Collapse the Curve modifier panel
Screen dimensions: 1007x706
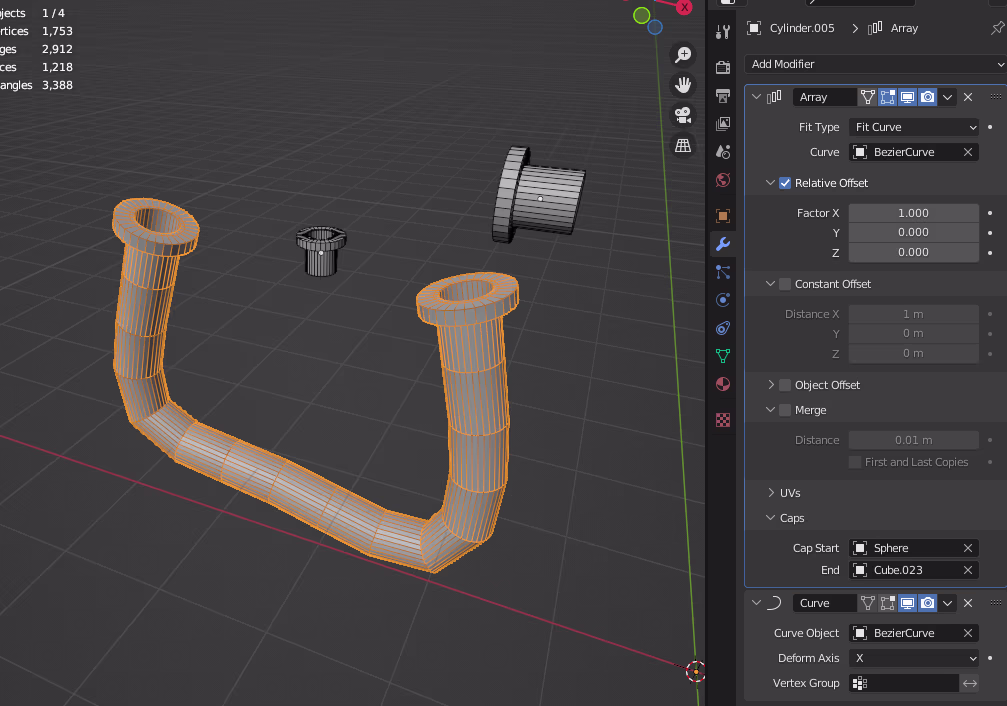coord(757,603)
